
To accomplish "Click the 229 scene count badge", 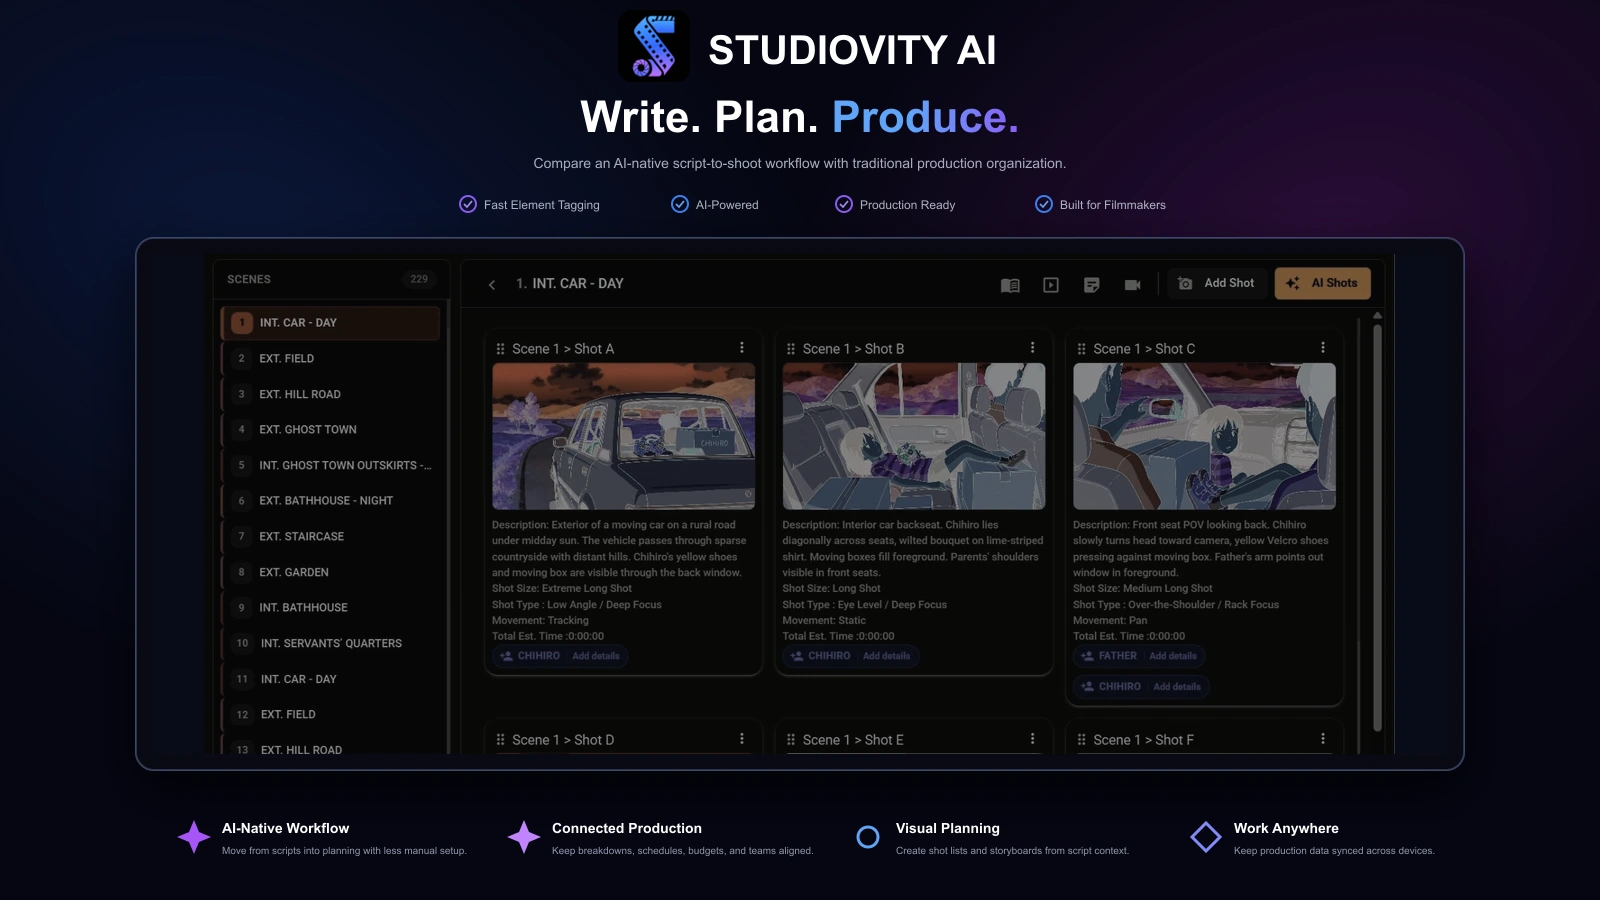I will tap(419, 279).
